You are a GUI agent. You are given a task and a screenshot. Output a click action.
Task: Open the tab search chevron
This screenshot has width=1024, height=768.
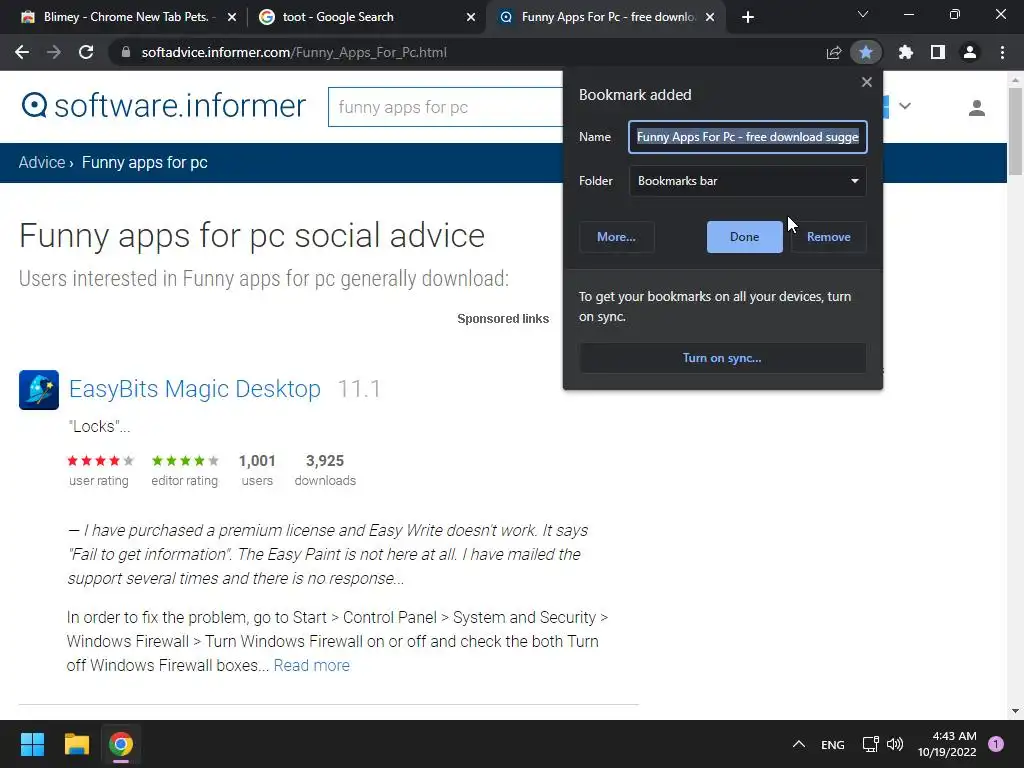[x=863, y=14]
